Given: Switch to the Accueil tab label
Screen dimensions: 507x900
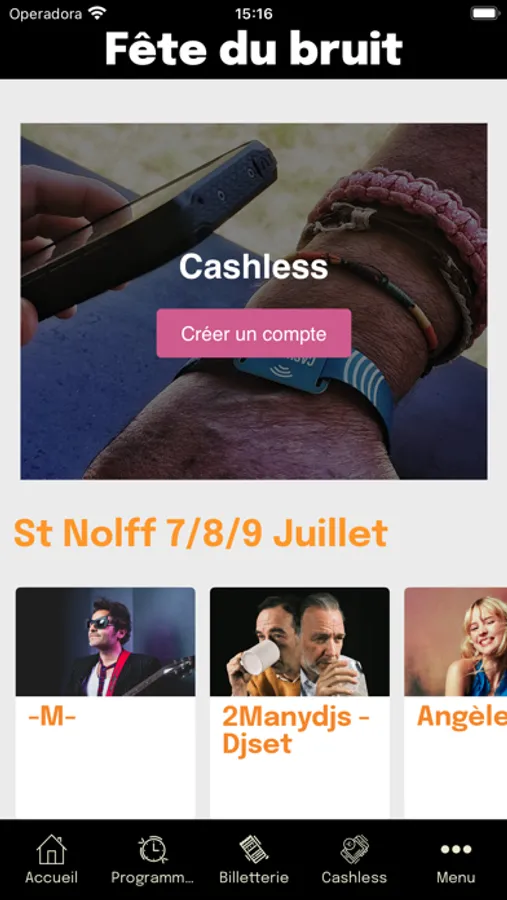Looking at the screenshot, I should (x=51, y=878).
